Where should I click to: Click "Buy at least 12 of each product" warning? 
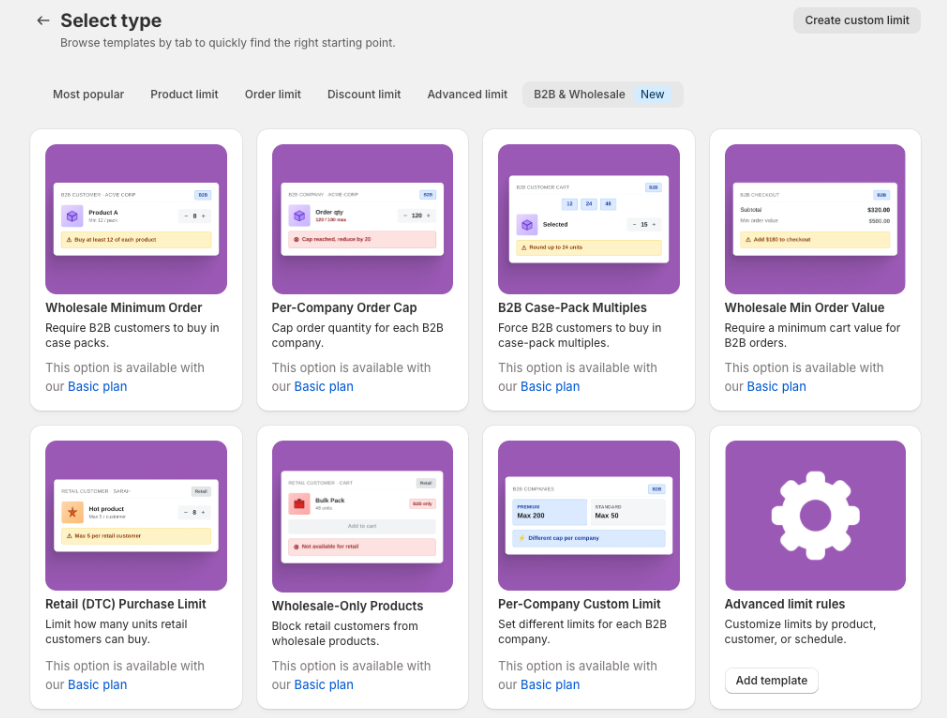pyautogui.click(x=136, y=240)
